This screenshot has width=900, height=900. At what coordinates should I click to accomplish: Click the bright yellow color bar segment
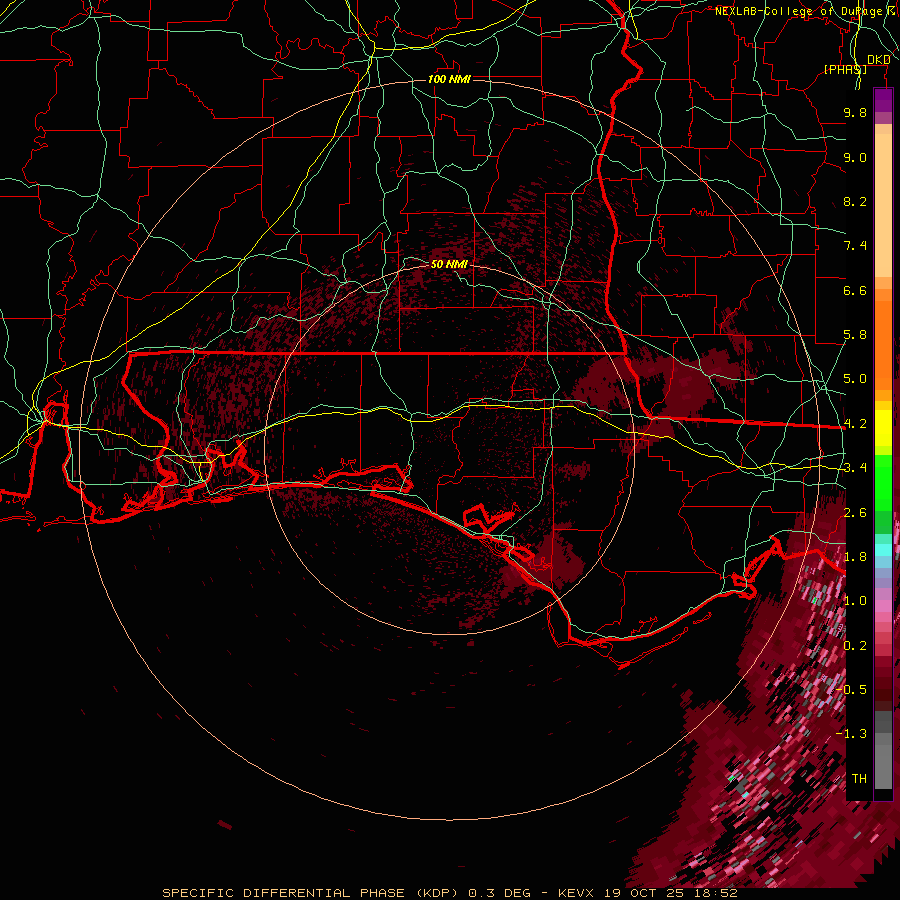pos(883,428)
